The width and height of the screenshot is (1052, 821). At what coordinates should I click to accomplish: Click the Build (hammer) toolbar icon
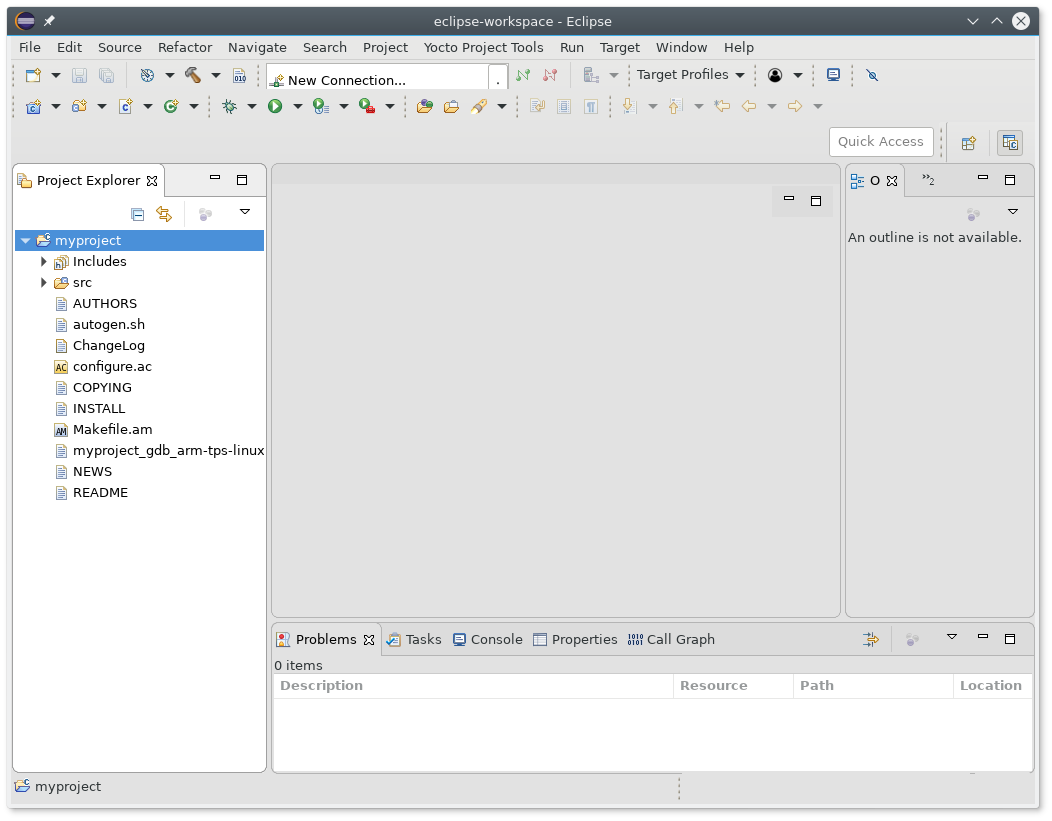pos(193,75)
